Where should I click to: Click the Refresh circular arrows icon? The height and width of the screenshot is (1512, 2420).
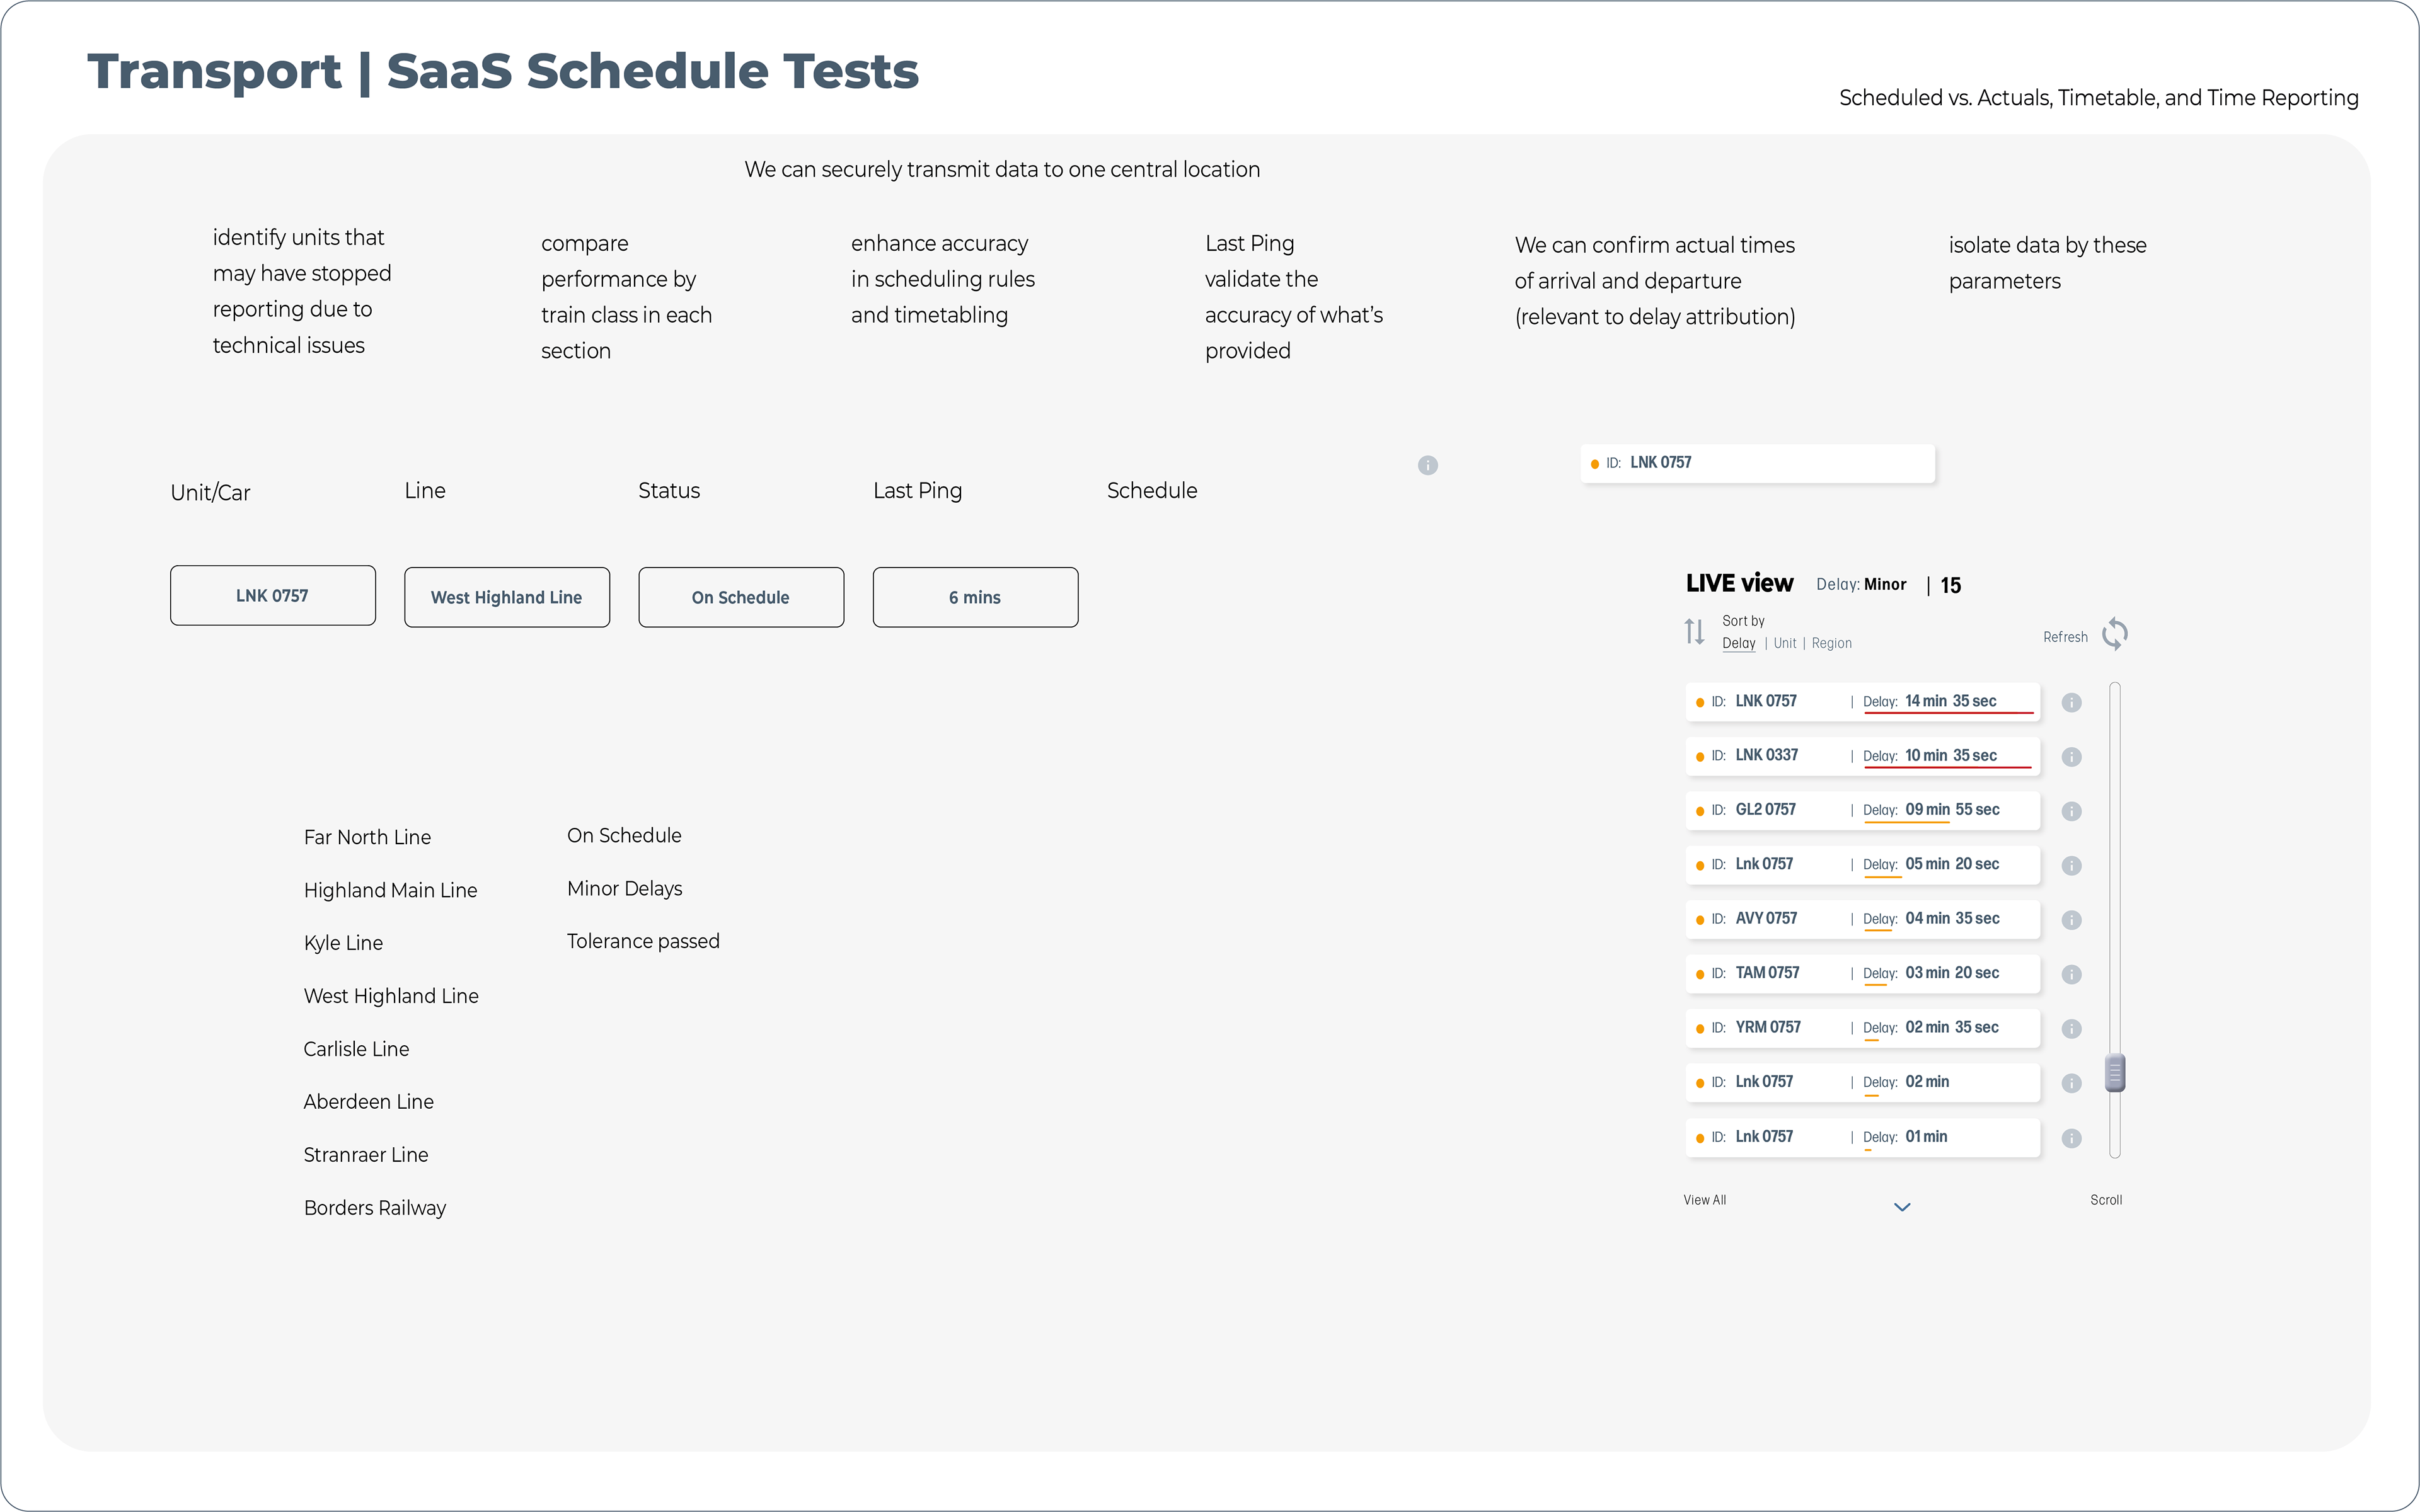click(2114, 634)
